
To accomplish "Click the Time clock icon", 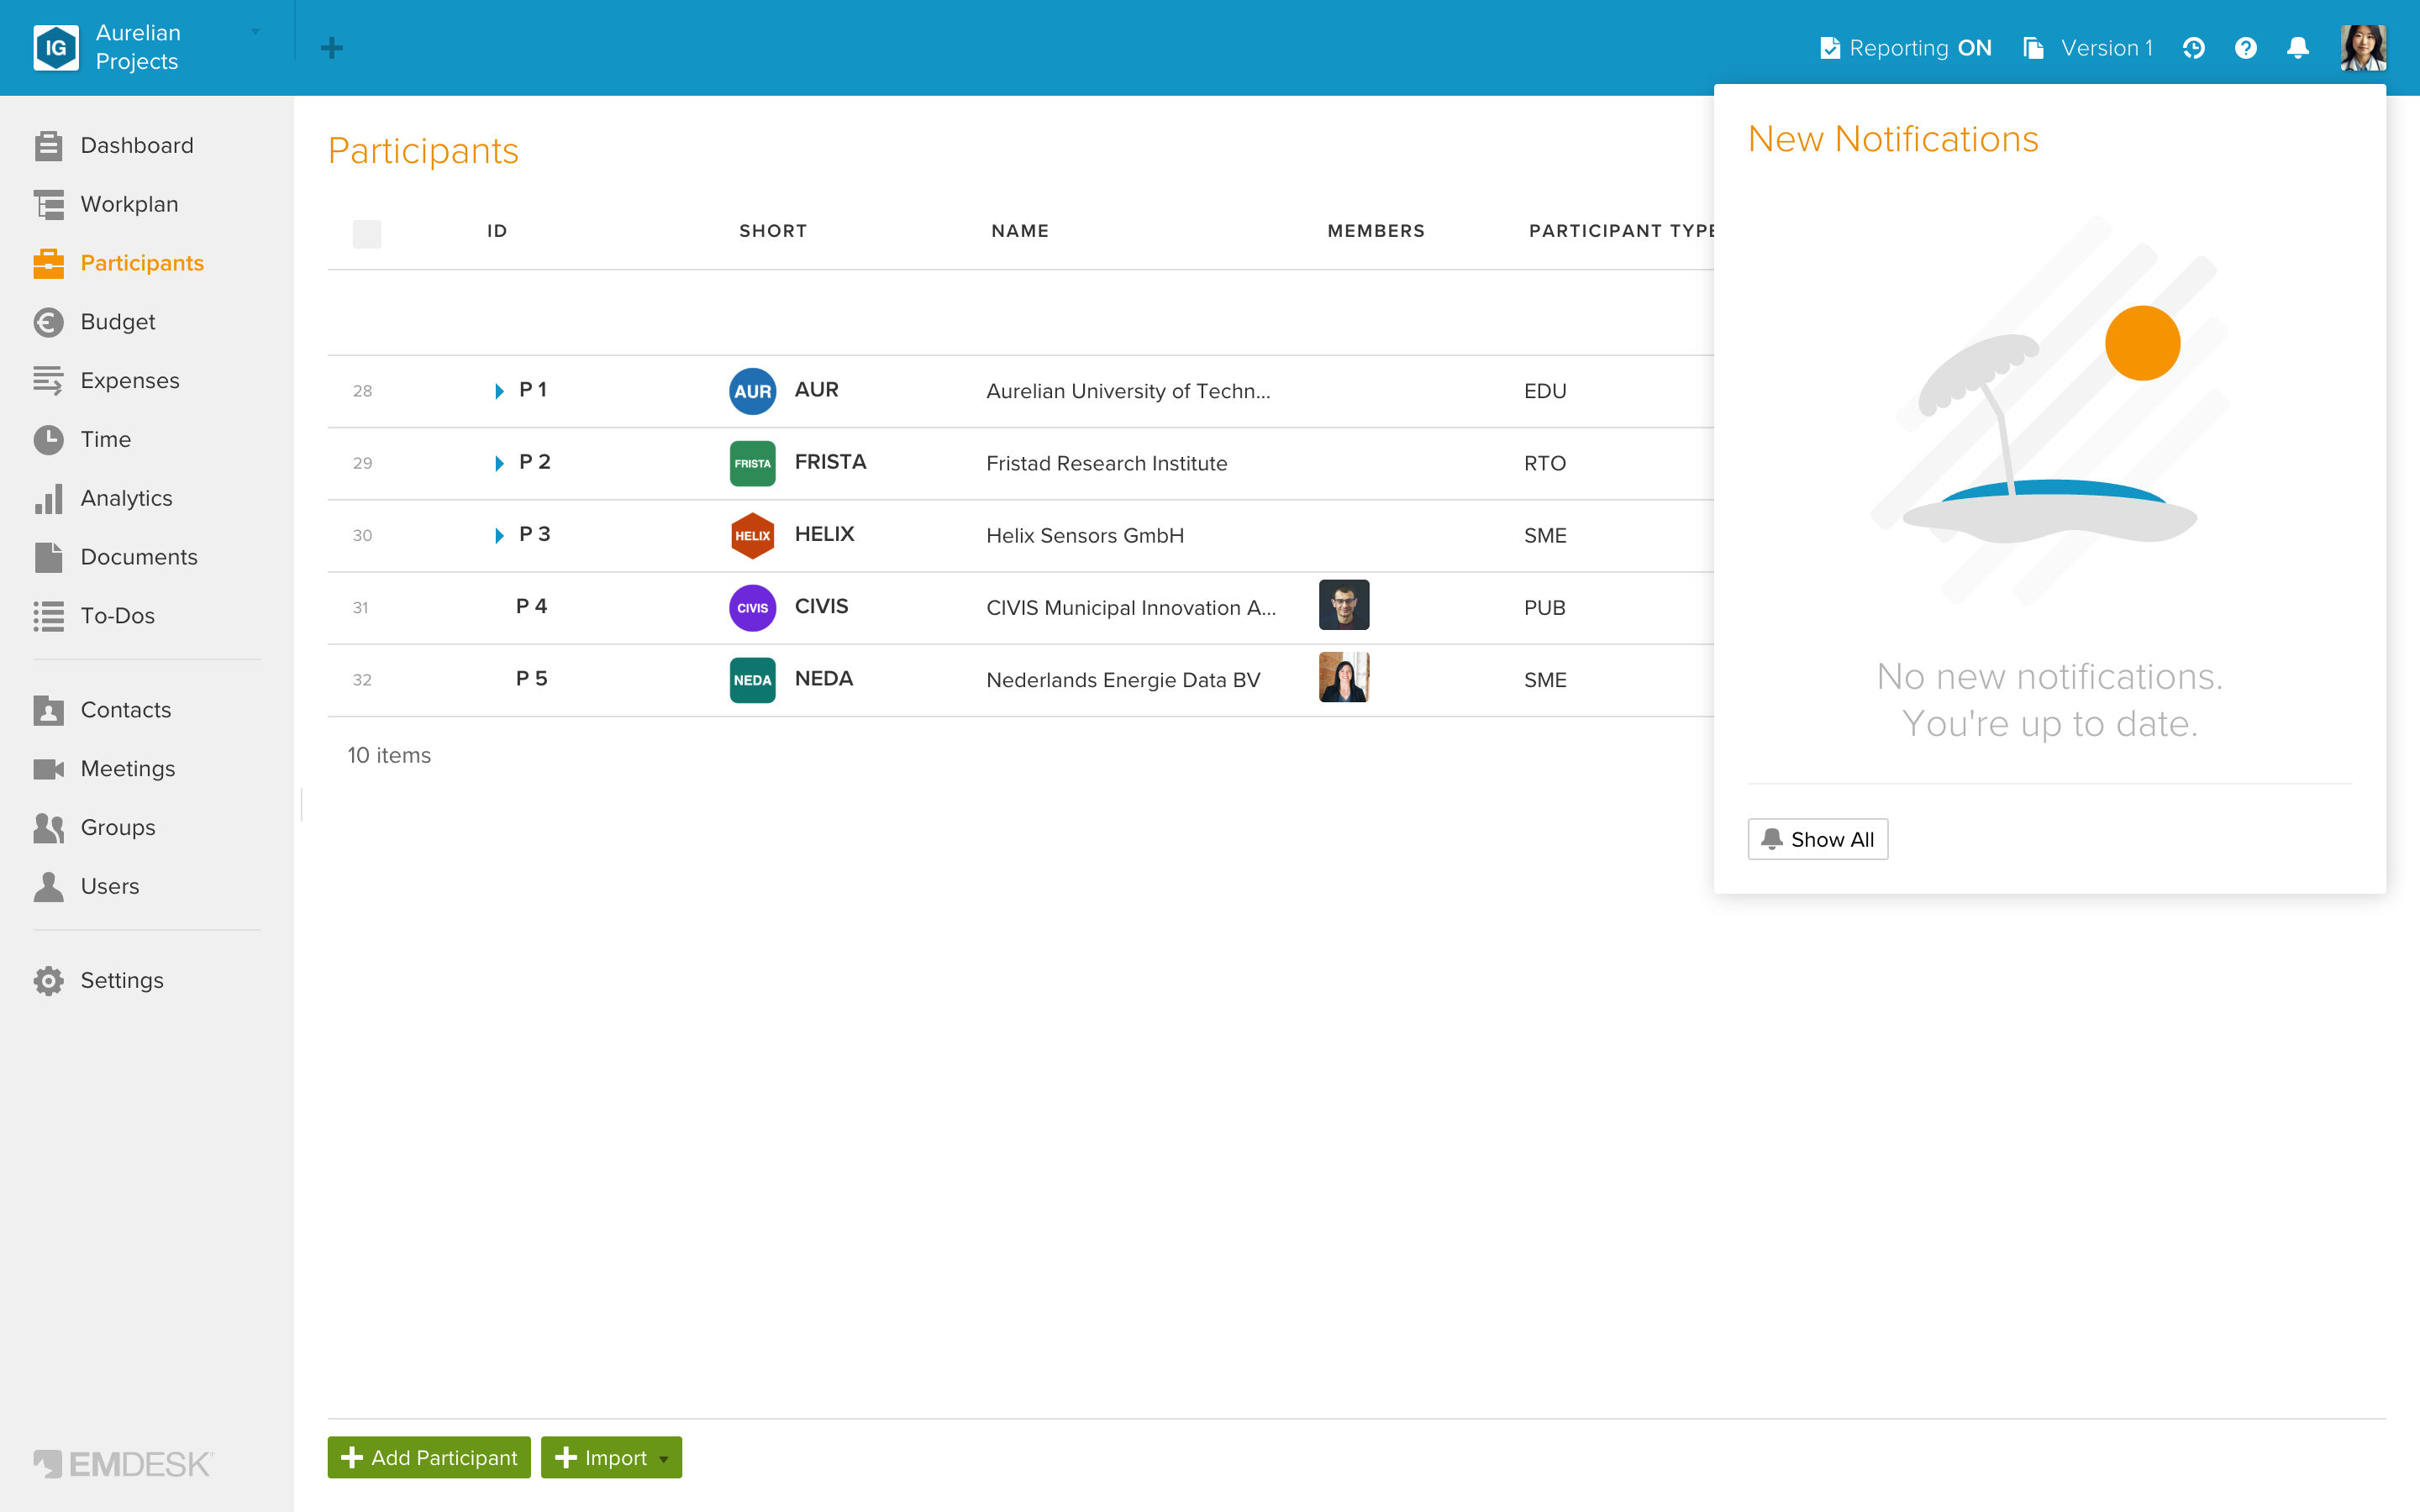I will (48, 439).
